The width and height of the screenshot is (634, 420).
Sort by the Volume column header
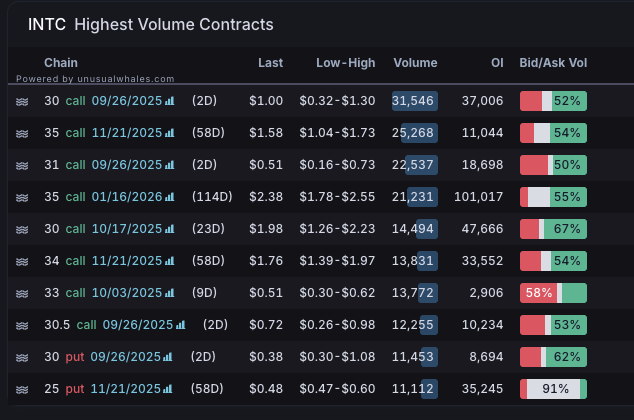point(415,63)
